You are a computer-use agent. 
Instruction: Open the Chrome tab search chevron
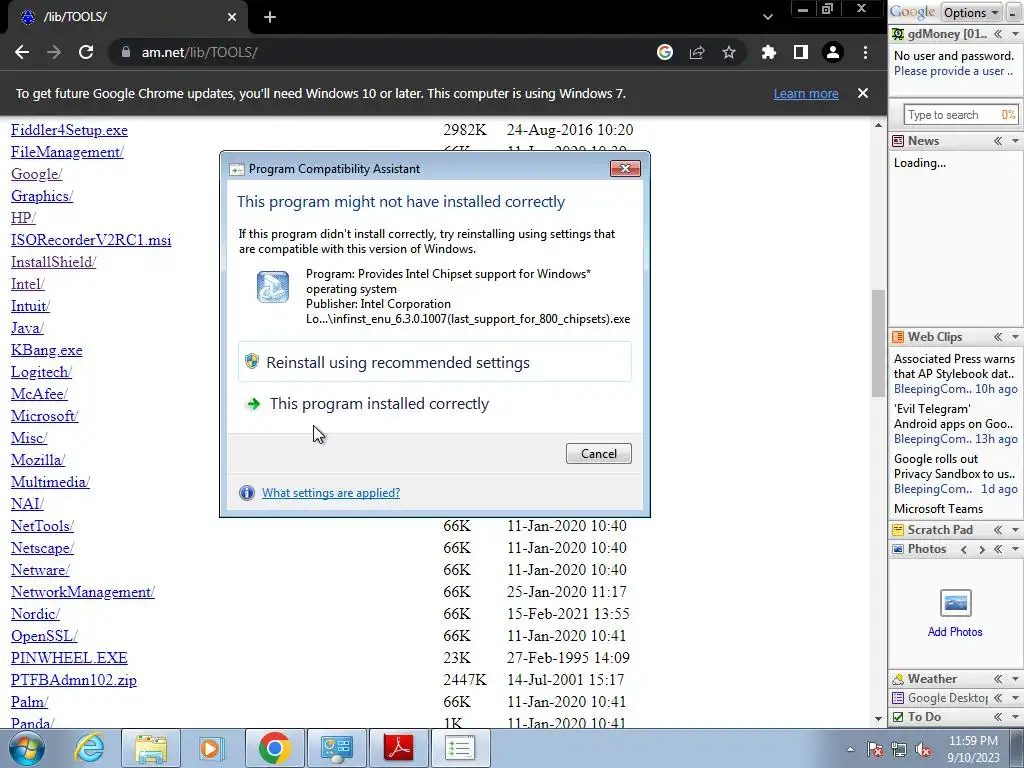768,17
